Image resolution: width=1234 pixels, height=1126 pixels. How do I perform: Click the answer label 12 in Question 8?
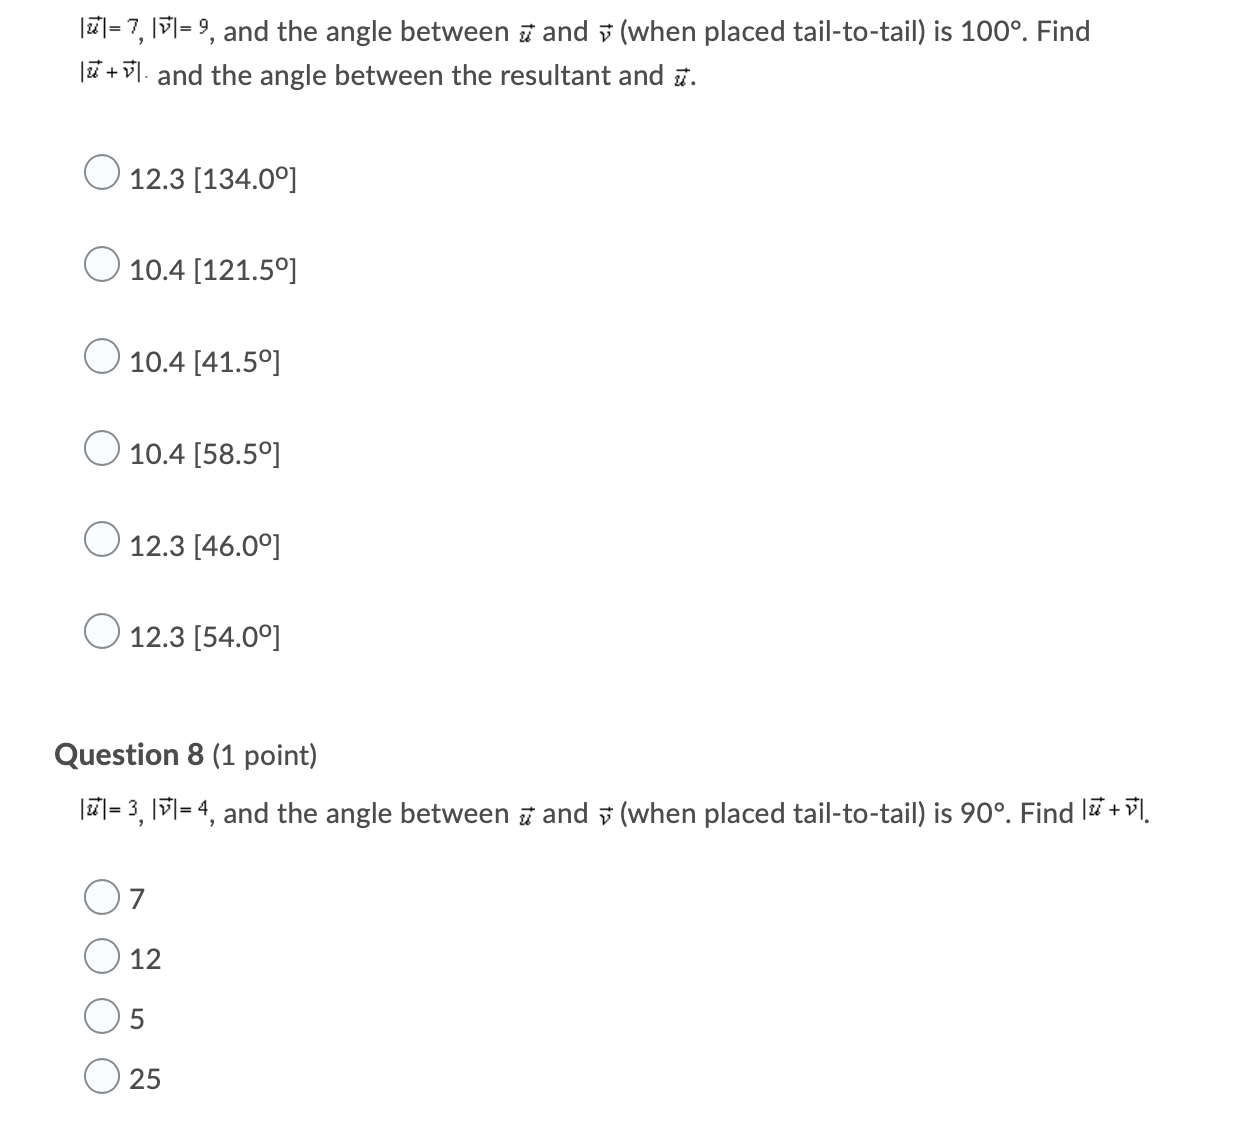146,959
